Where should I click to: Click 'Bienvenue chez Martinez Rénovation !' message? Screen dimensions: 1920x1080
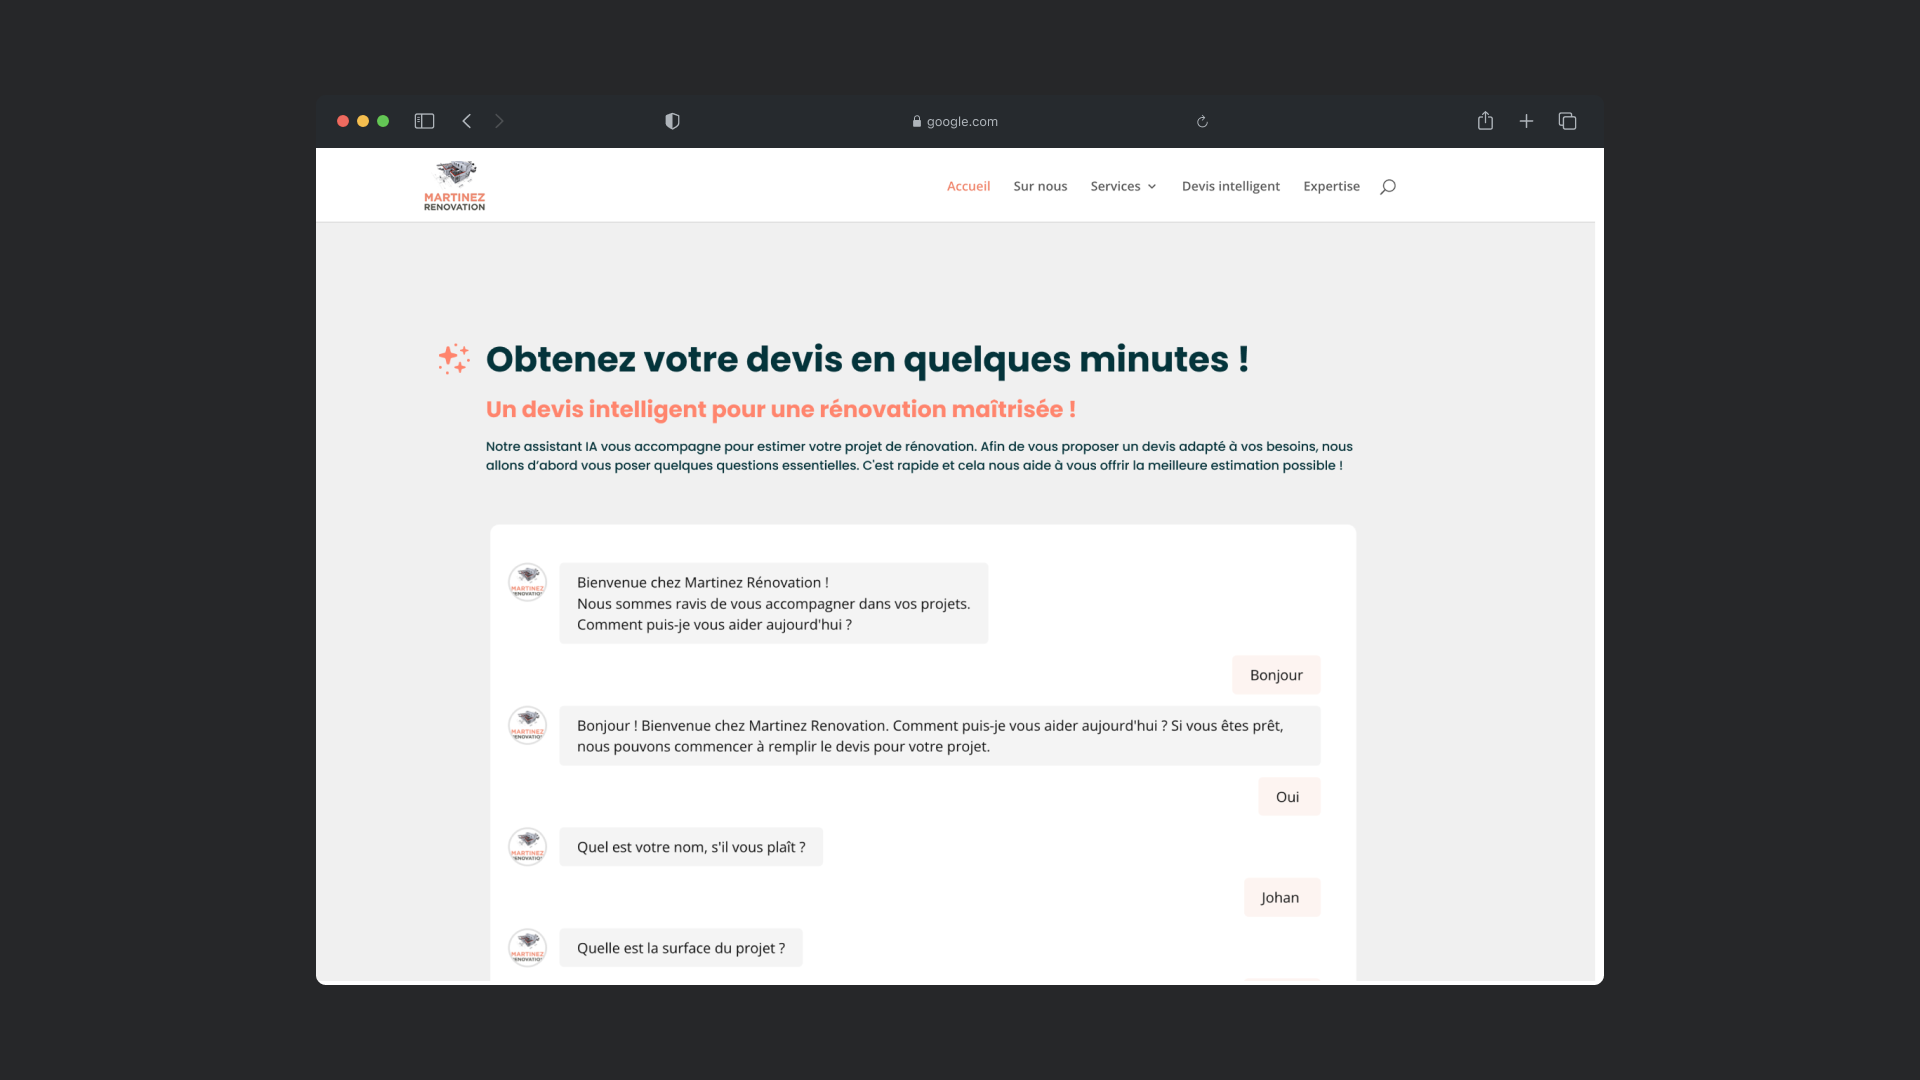point(773,603)
